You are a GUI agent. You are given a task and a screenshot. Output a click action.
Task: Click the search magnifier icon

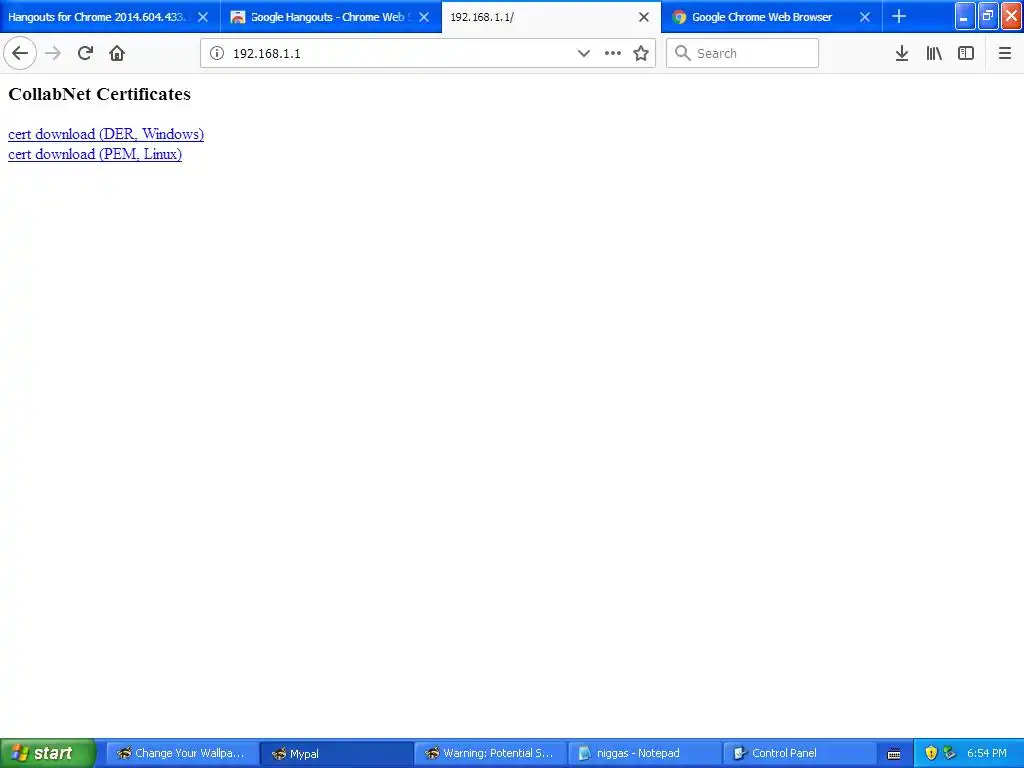click(682, 53)
